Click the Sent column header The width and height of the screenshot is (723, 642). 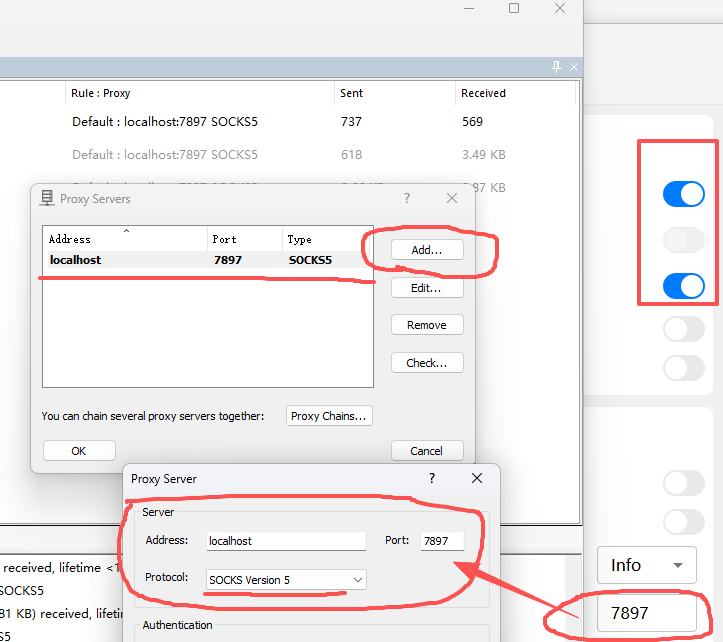coord(352,93)
